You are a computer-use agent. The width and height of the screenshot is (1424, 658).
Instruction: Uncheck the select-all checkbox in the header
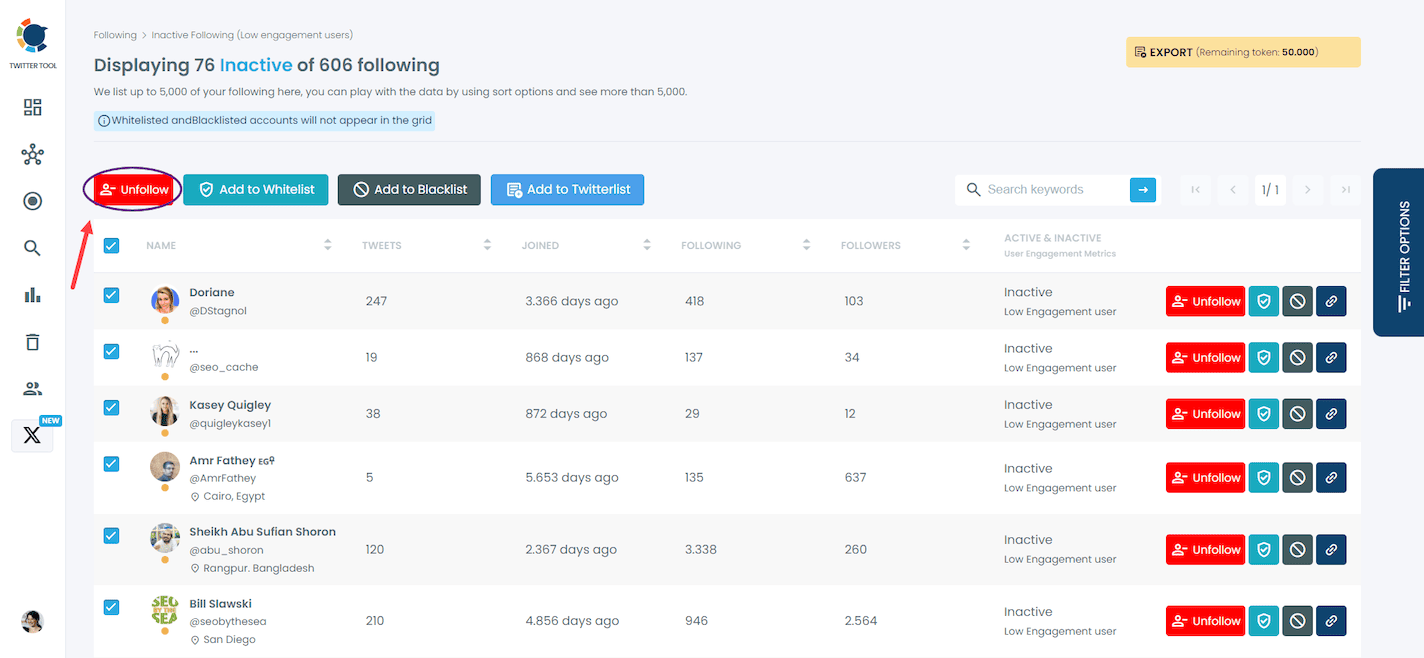111,245
